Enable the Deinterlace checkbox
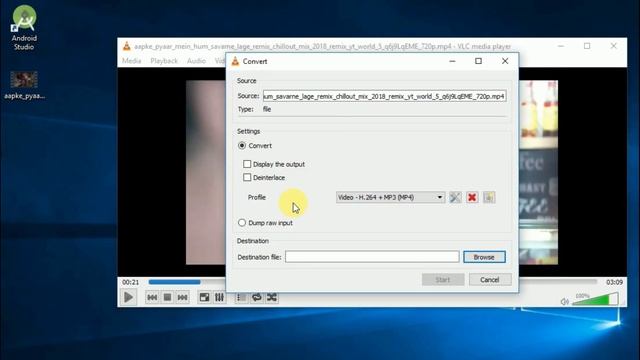This screenshot has height=360, width=640. (x=247, y=178)
